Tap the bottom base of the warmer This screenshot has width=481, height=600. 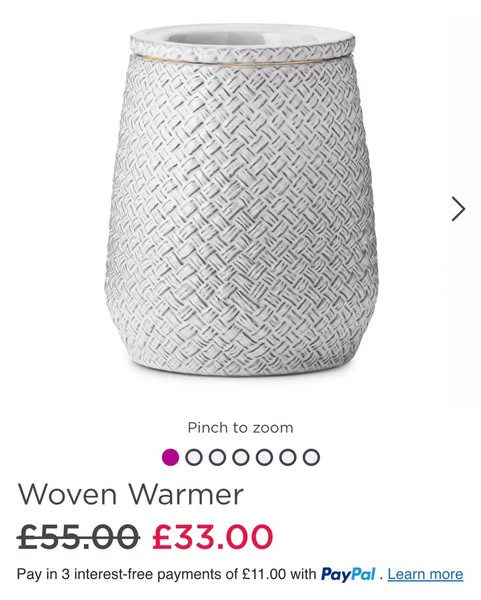(241, 362)
